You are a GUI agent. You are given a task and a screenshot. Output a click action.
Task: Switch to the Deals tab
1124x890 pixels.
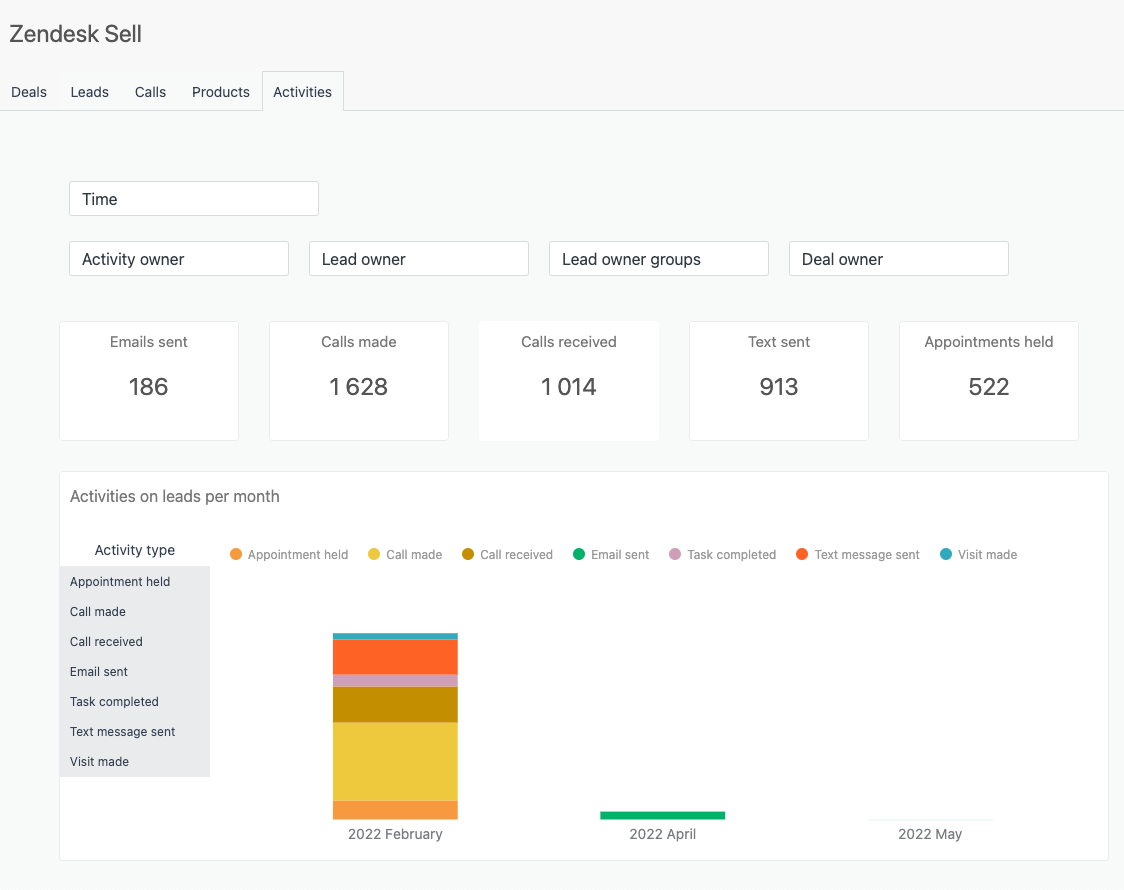[29, 91]
